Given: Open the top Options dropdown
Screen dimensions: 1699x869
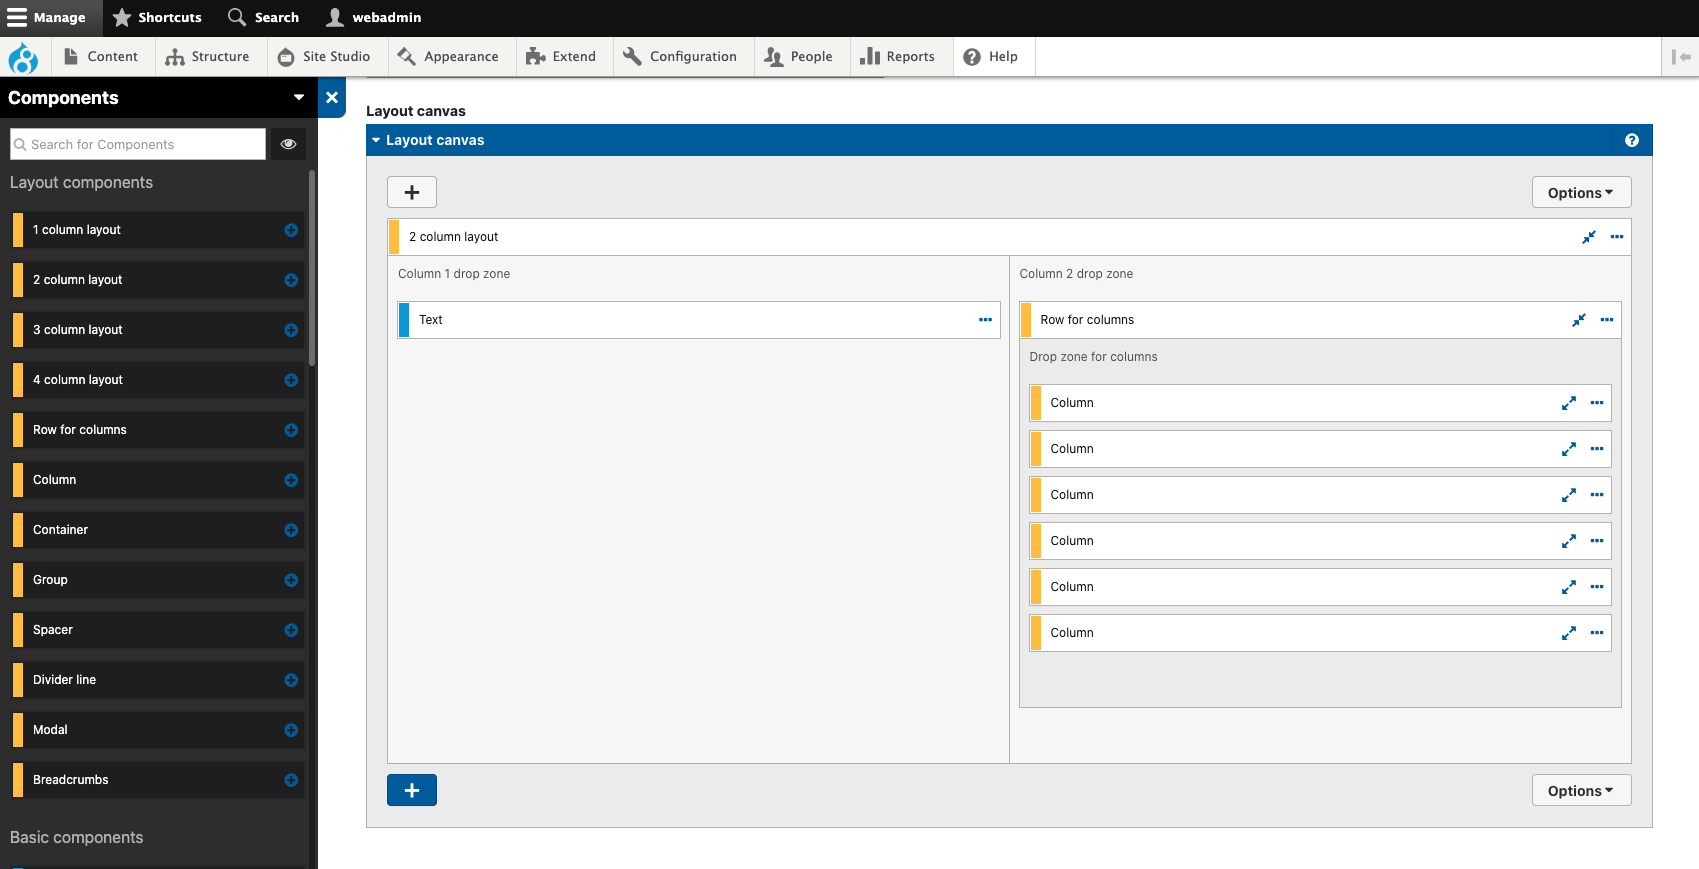Looking at the screenshot, I should 1581,192.
